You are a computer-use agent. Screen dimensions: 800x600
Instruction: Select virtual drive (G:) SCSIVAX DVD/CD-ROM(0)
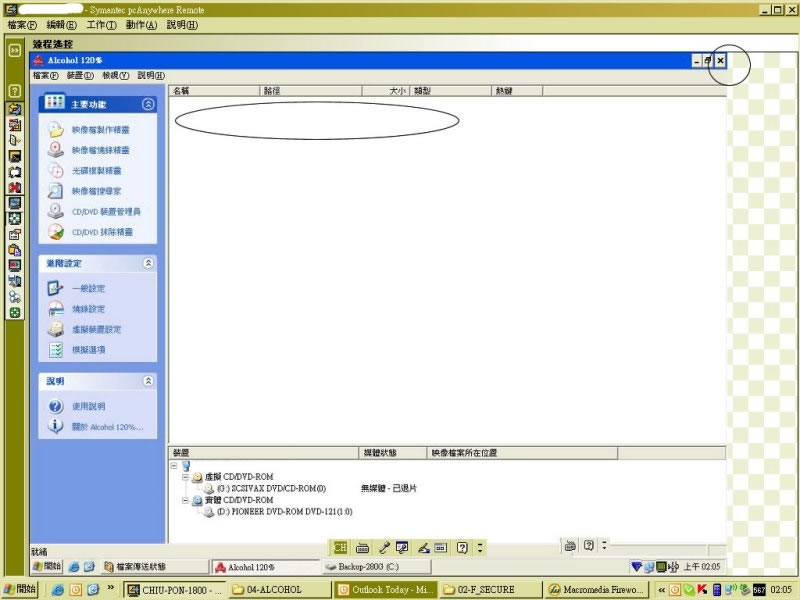[271, 488]
